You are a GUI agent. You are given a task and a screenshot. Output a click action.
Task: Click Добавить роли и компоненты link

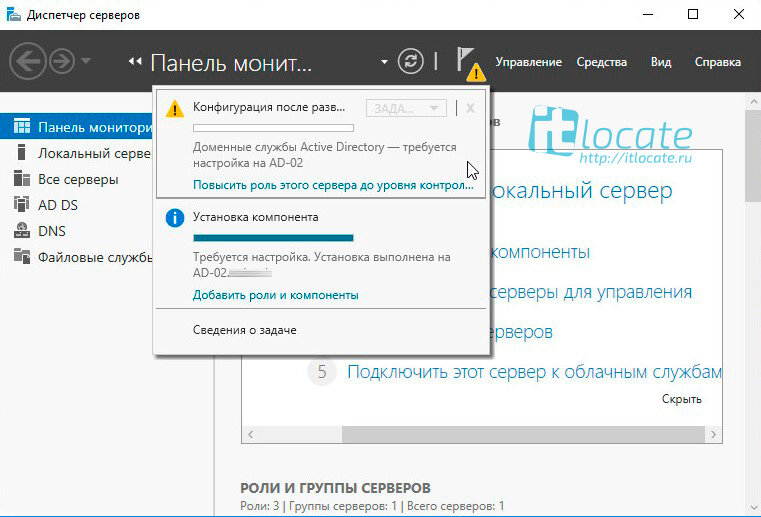pos(276,295)
